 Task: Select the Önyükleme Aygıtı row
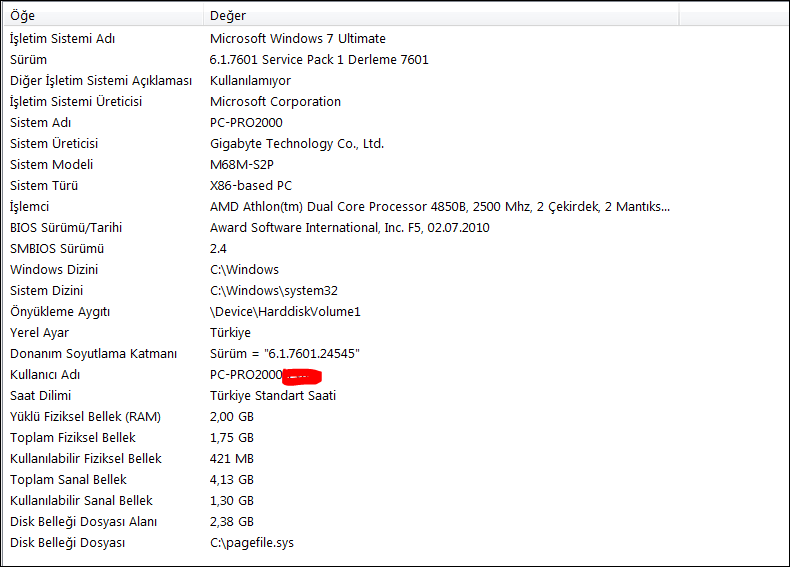(x=60, y=311)
